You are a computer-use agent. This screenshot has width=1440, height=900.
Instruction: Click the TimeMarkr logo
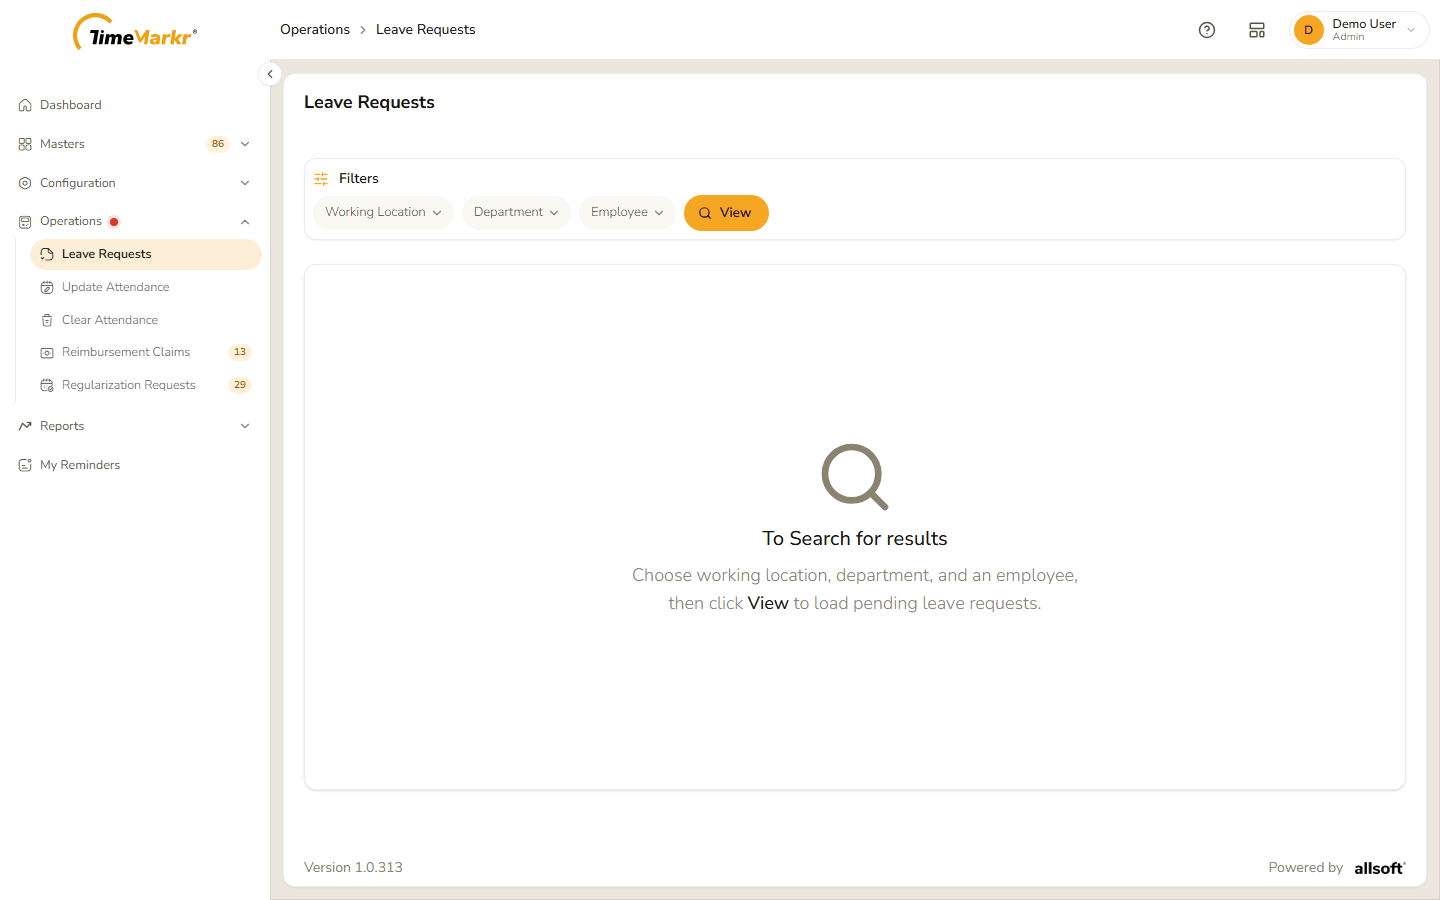[135, 32]
